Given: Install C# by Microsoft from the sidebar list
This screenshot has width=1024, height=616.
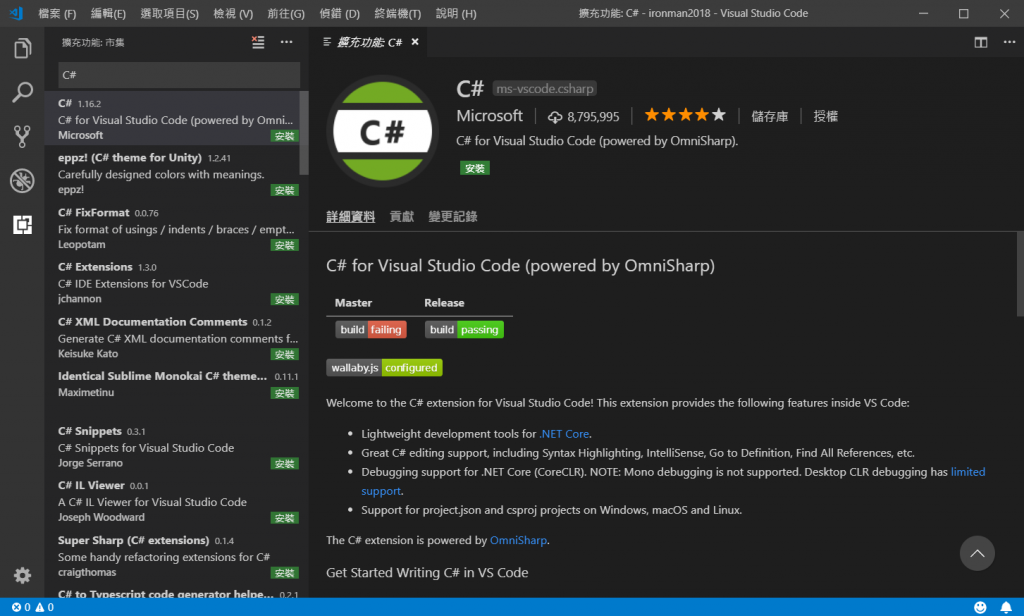Looking at the screenshot, I should (285, 137).
